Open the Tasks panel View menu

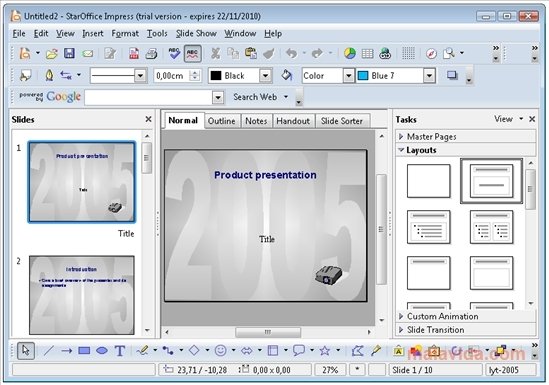click(x=507, y=119)
